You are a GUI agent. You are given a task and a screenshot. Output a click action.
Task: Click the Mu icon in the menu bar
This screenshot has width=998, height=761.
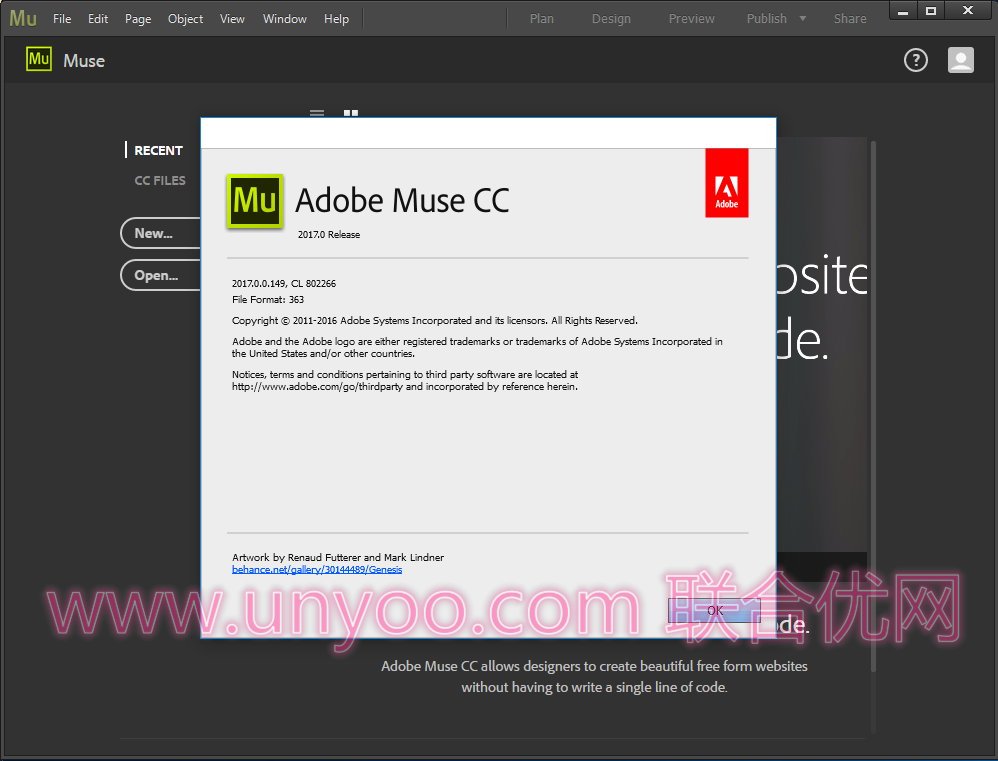tap(23, 18)
